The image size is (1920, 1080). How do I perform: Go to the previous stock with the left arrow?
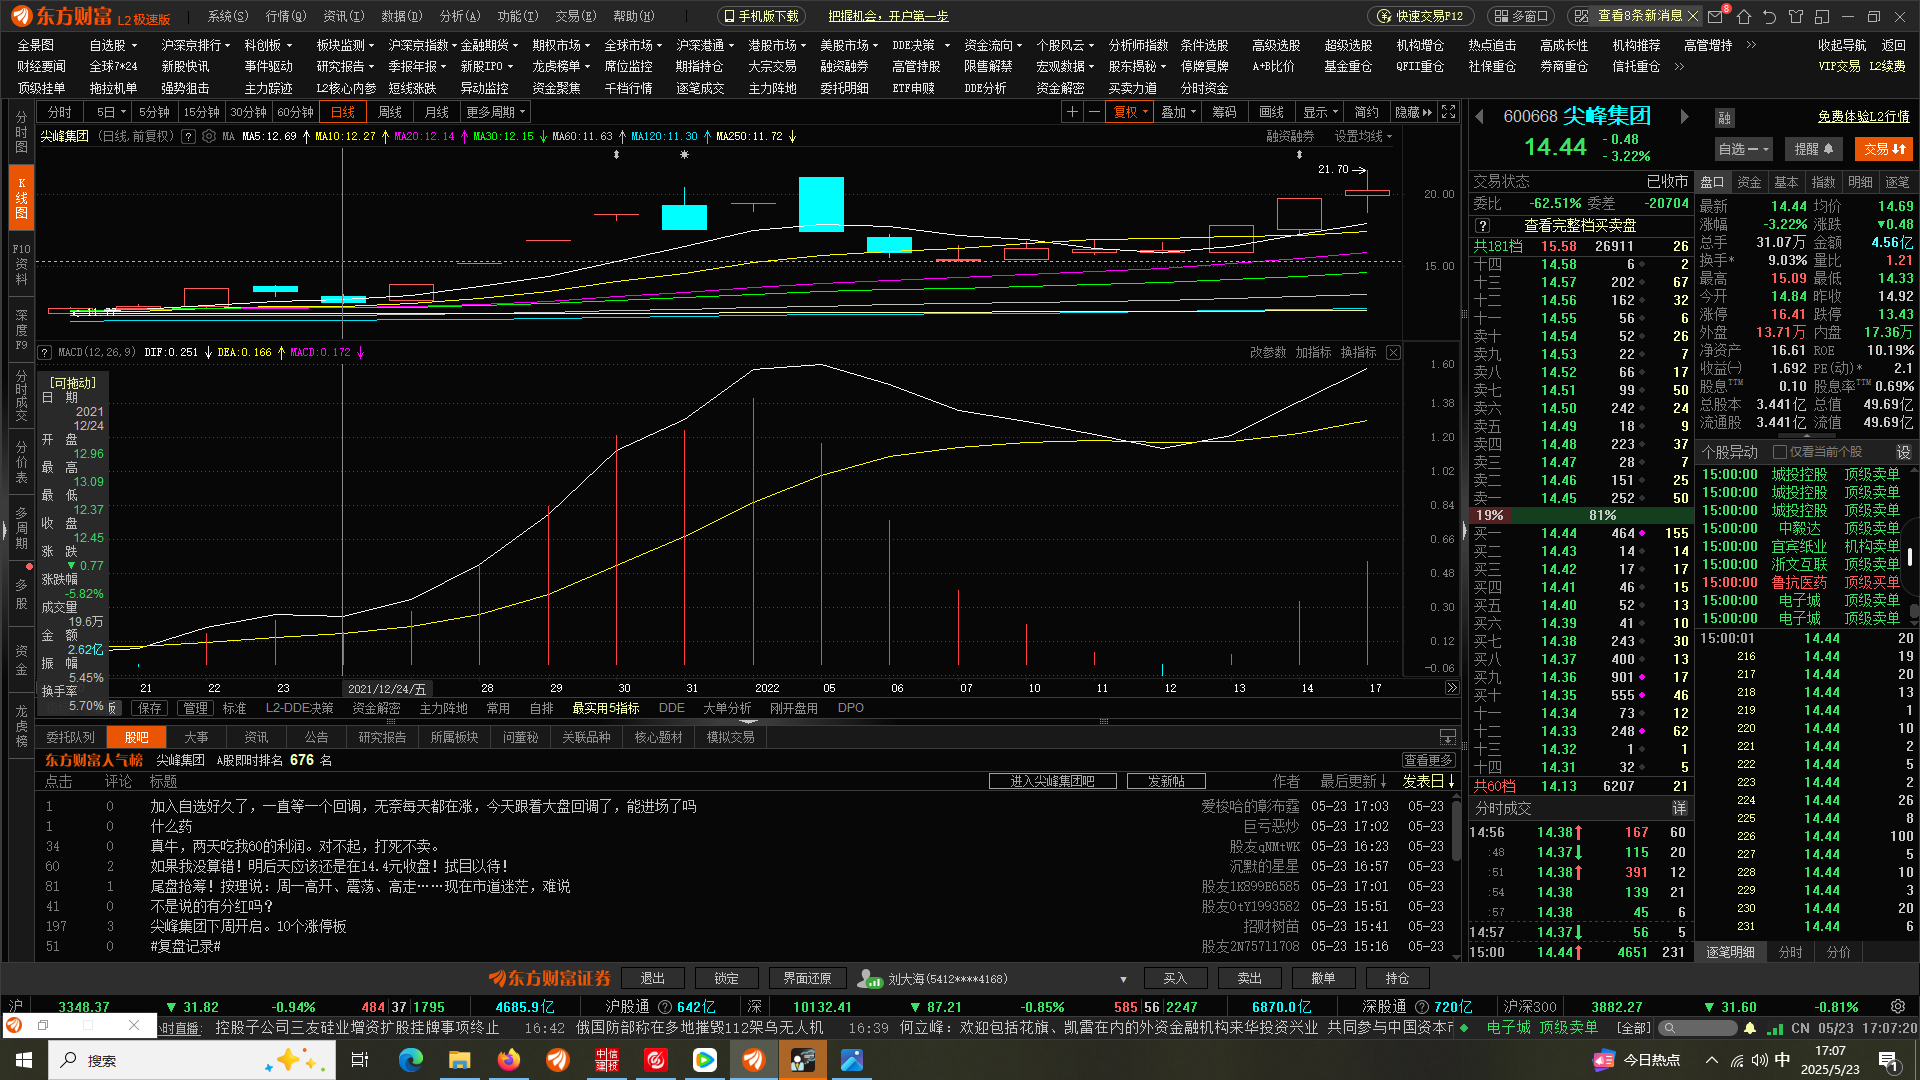point(1480,117)
